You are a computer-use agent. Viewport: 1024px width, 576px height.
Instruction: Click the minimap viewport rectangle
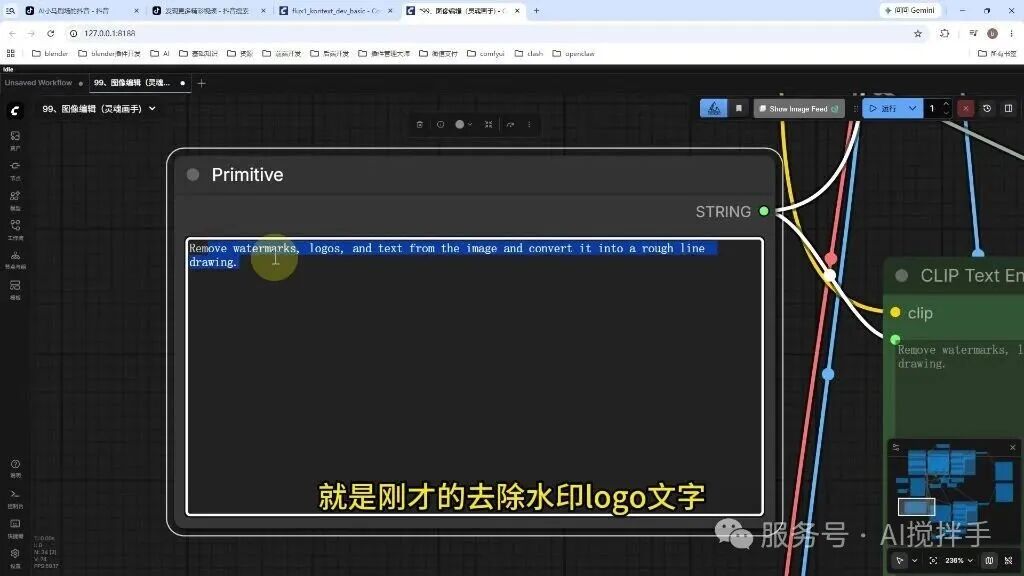point(916,507)
